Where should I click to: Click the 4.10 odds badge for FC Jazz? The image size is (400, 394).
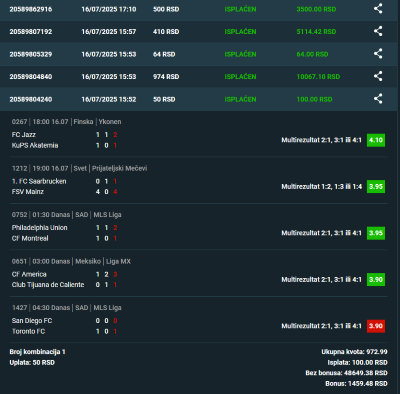point(376,140)
